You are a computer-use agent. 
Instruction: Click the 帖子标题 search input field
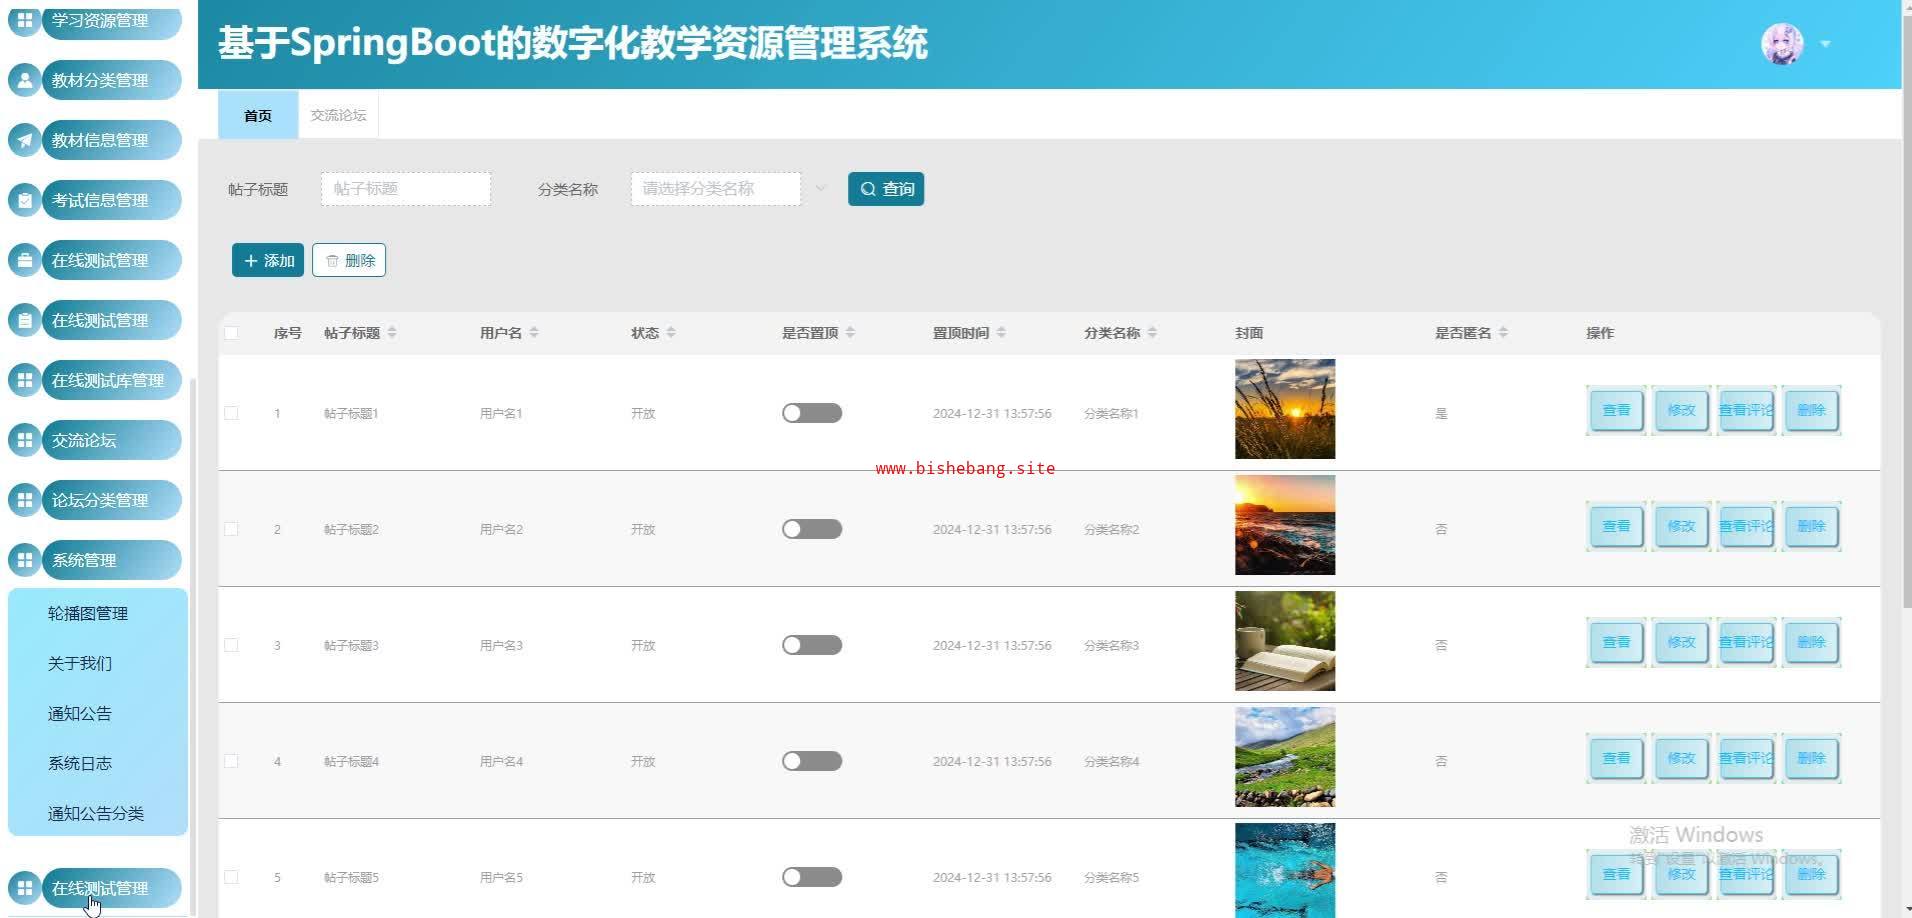coord(406,189)
